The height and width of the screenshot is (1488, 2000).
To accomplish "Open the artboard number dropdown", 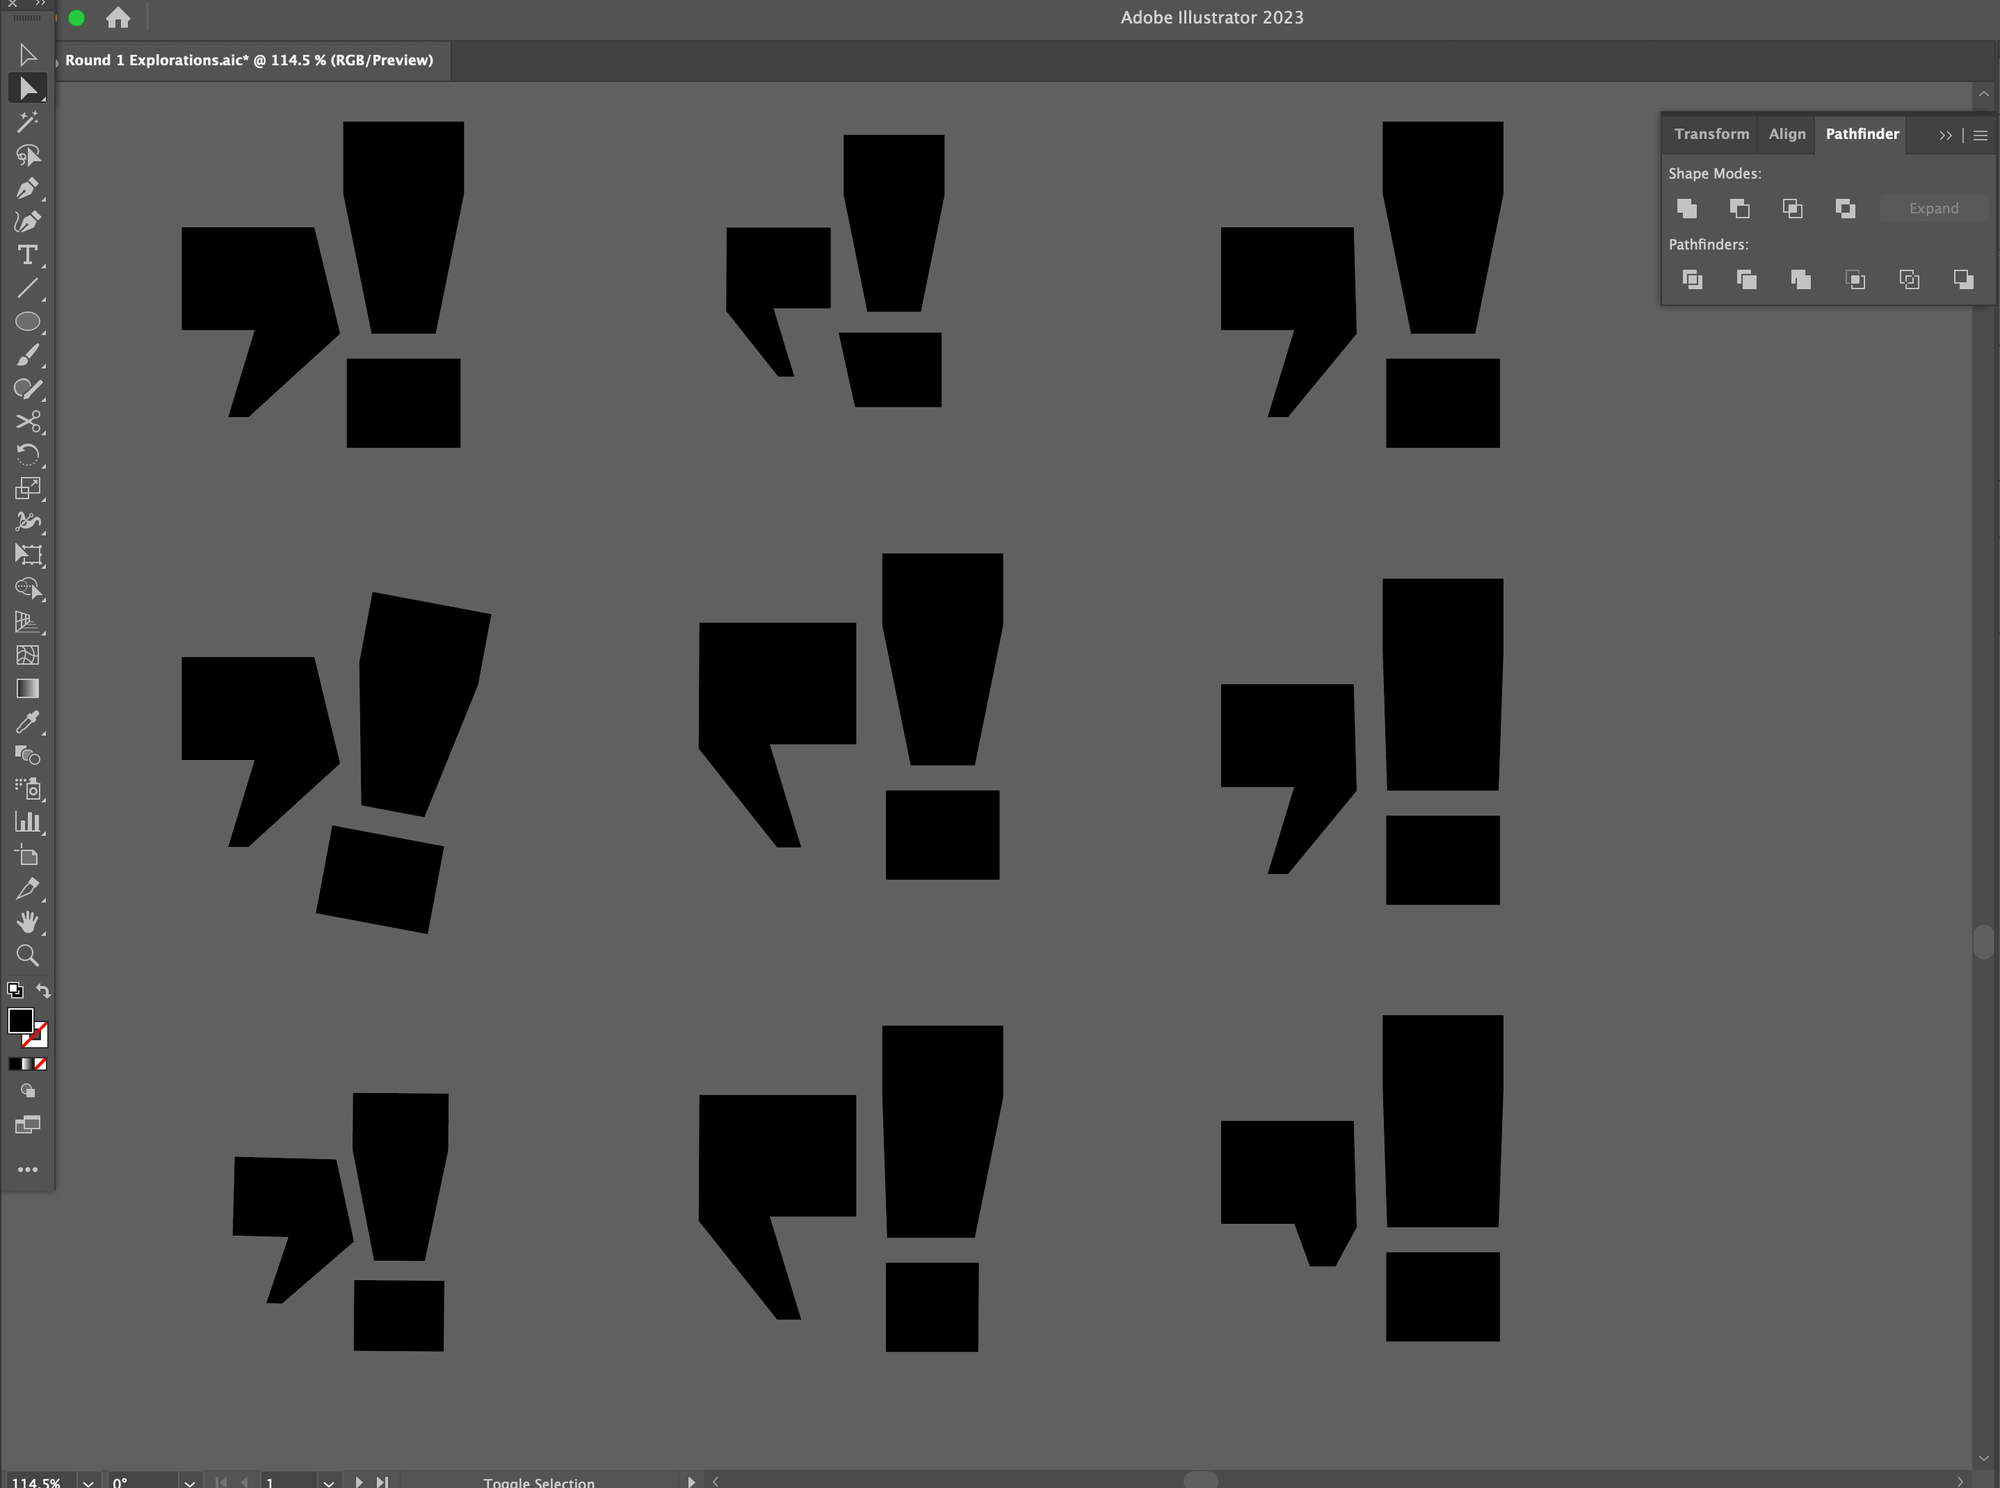I will point(328,1482).
